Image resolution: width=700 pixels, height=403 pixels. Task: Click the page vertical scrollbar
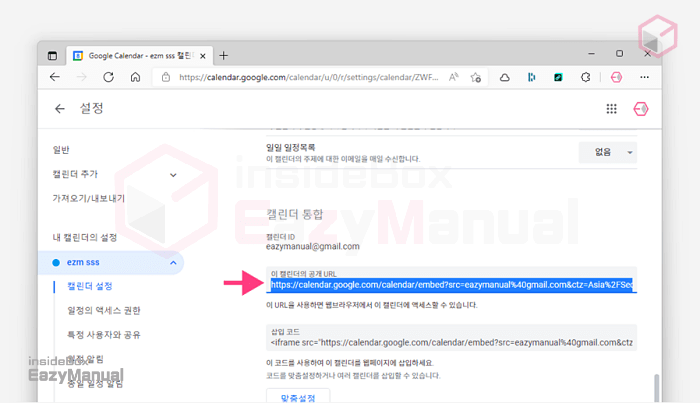pos(656,387)
